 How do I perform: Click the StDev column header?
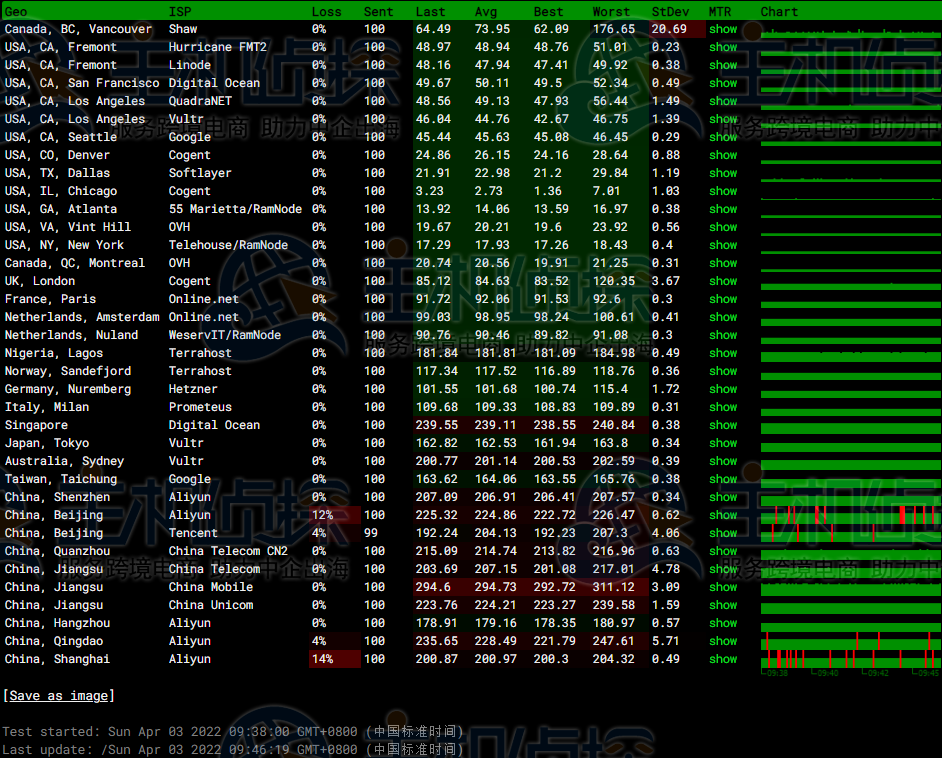coord(670,11)
